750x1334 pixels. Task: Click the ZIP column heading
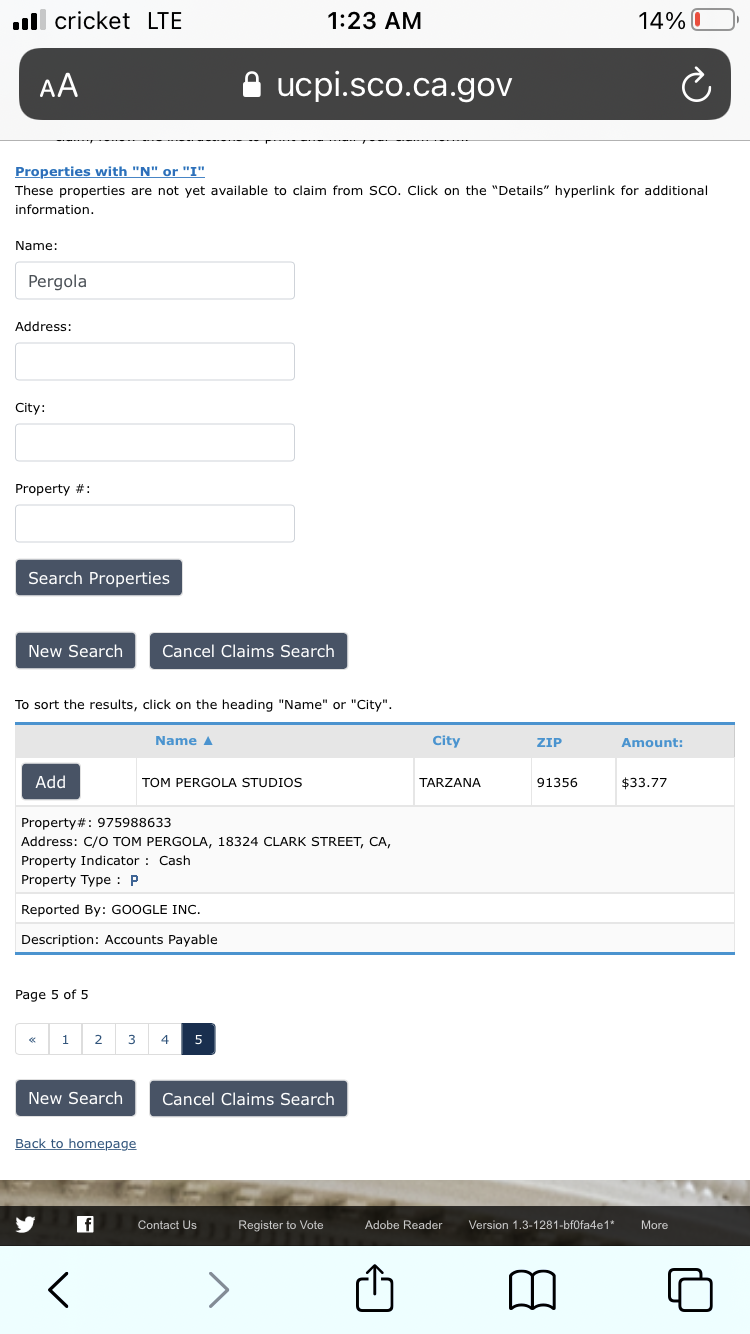(x=549, y=742)
